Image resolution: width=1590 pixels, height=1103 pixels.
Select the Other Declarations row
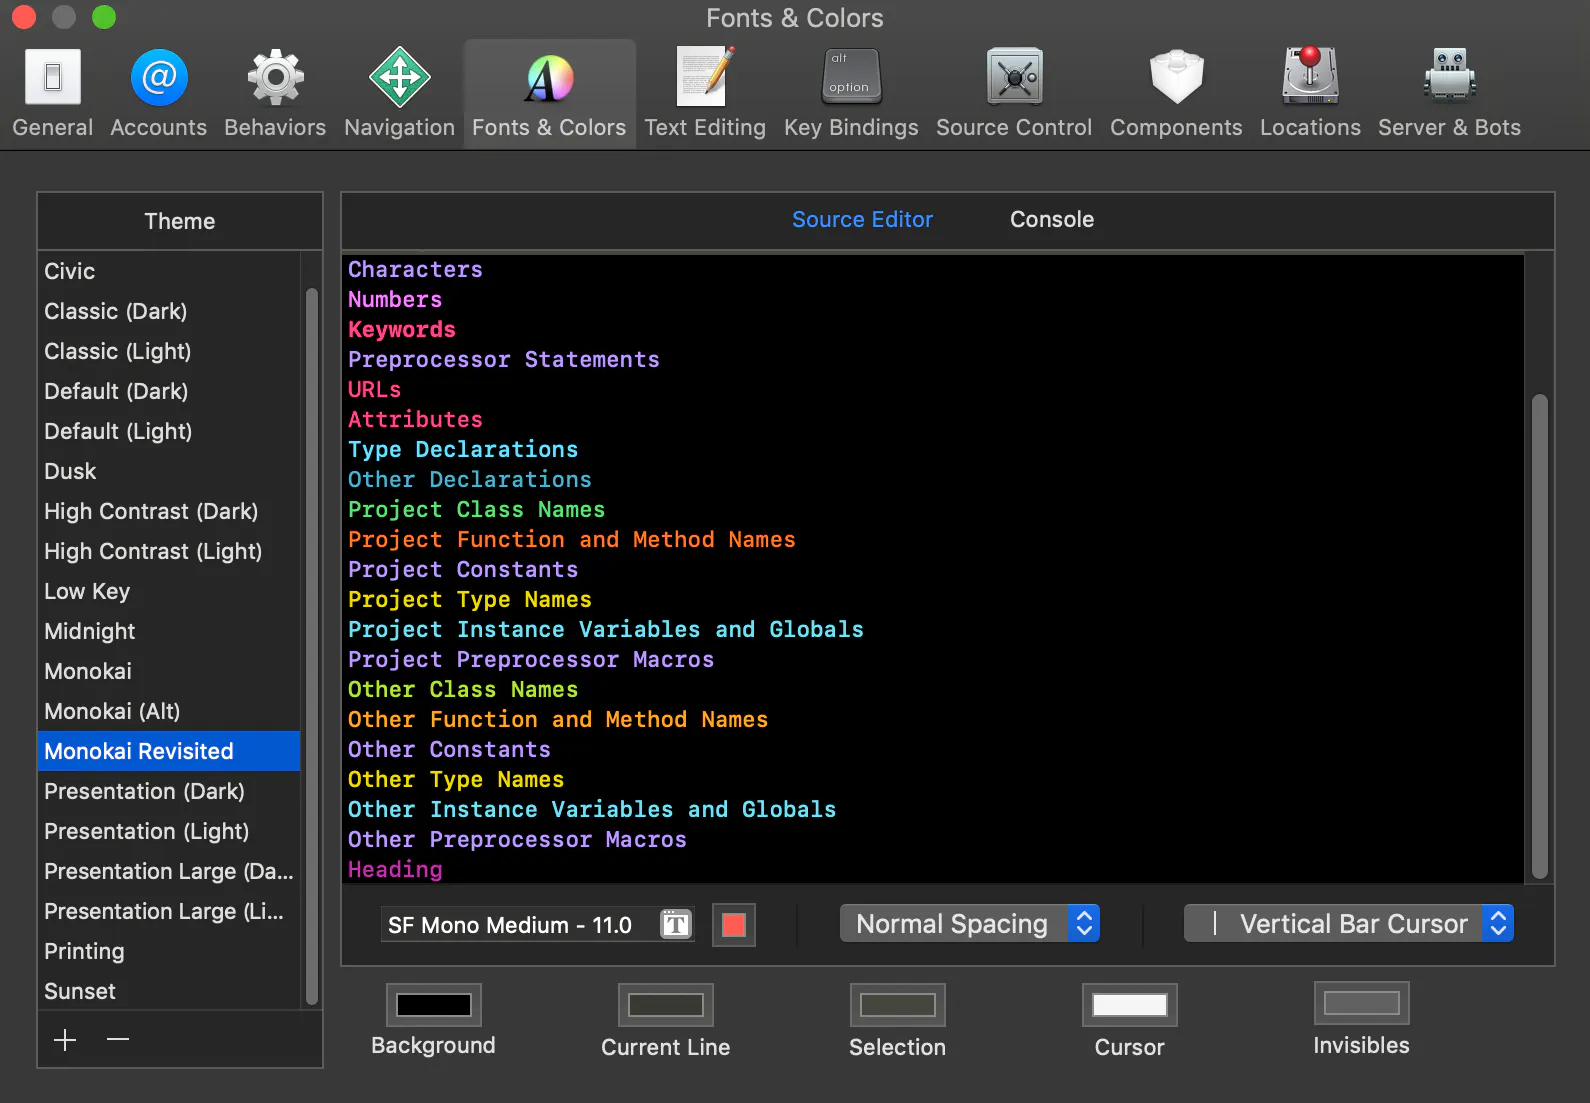934,480
